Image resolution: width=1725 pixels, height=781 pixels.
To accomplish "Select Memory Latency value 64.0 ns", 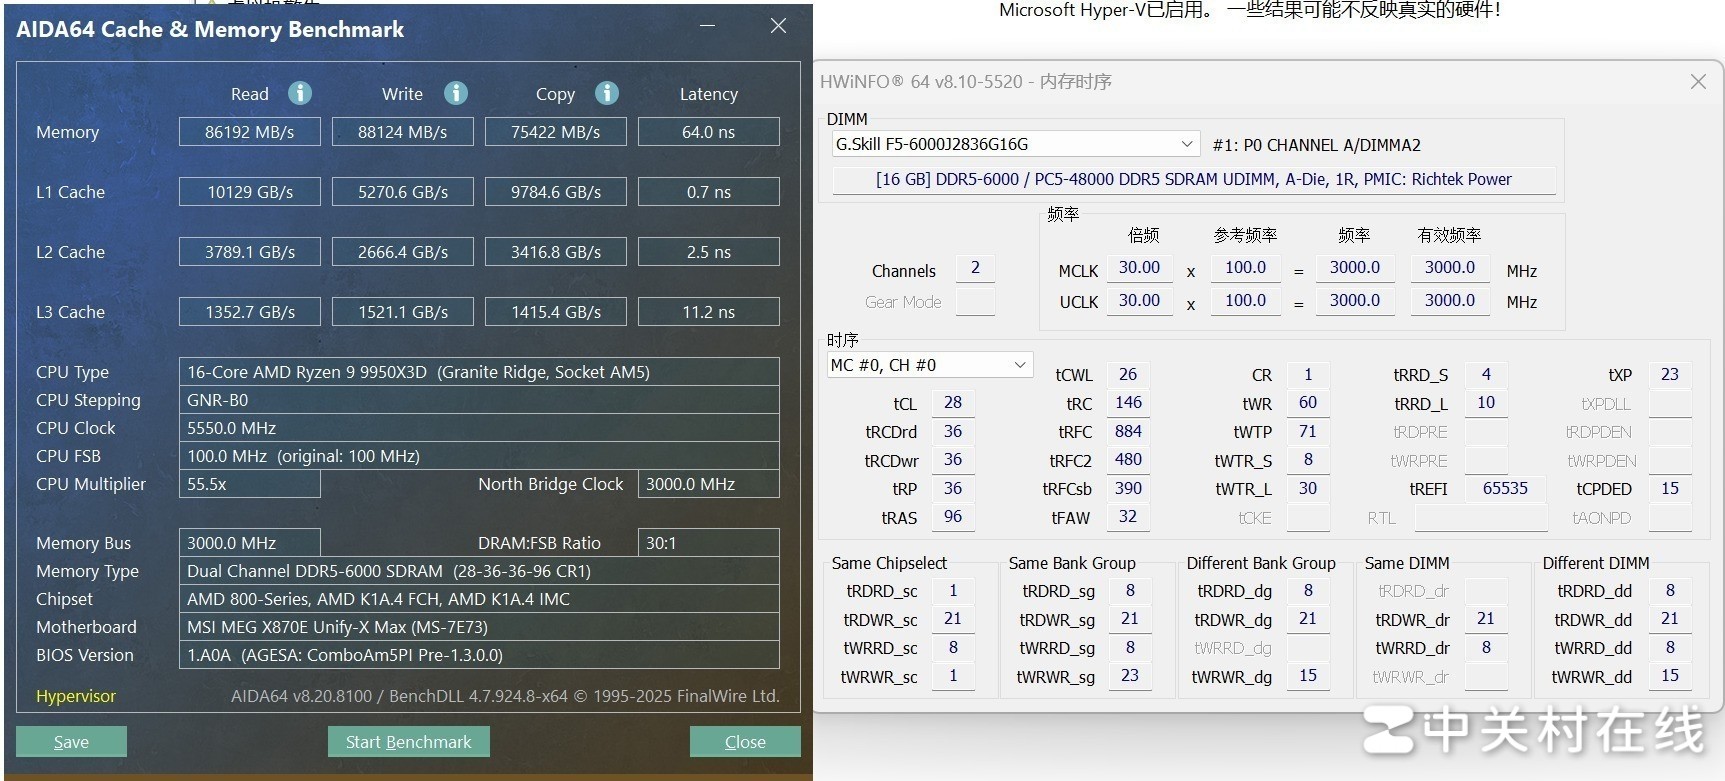I will pyautogui.click(x=709, y=132).
